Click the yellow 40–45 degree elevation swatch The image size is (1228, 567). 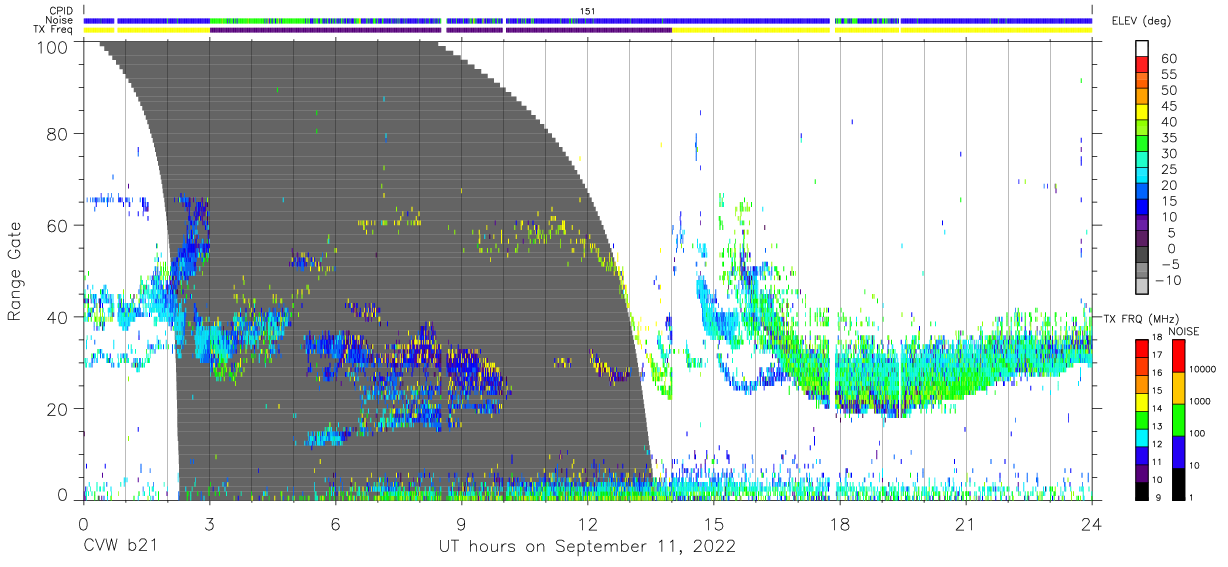1141,113
